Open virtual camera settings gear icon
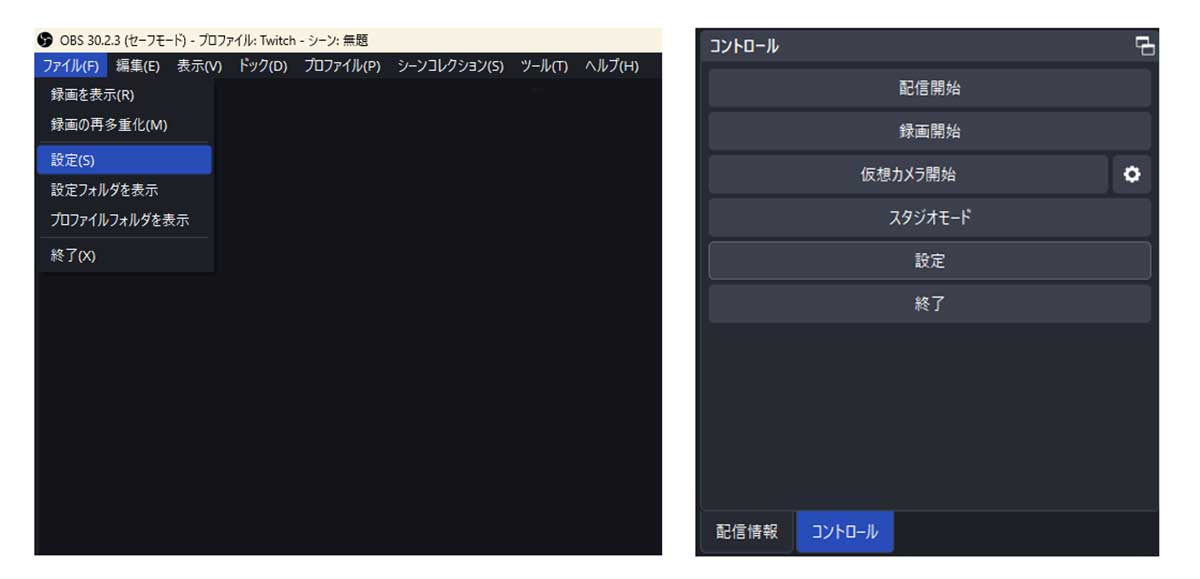1200x579 pixels. pos(1131,174)
